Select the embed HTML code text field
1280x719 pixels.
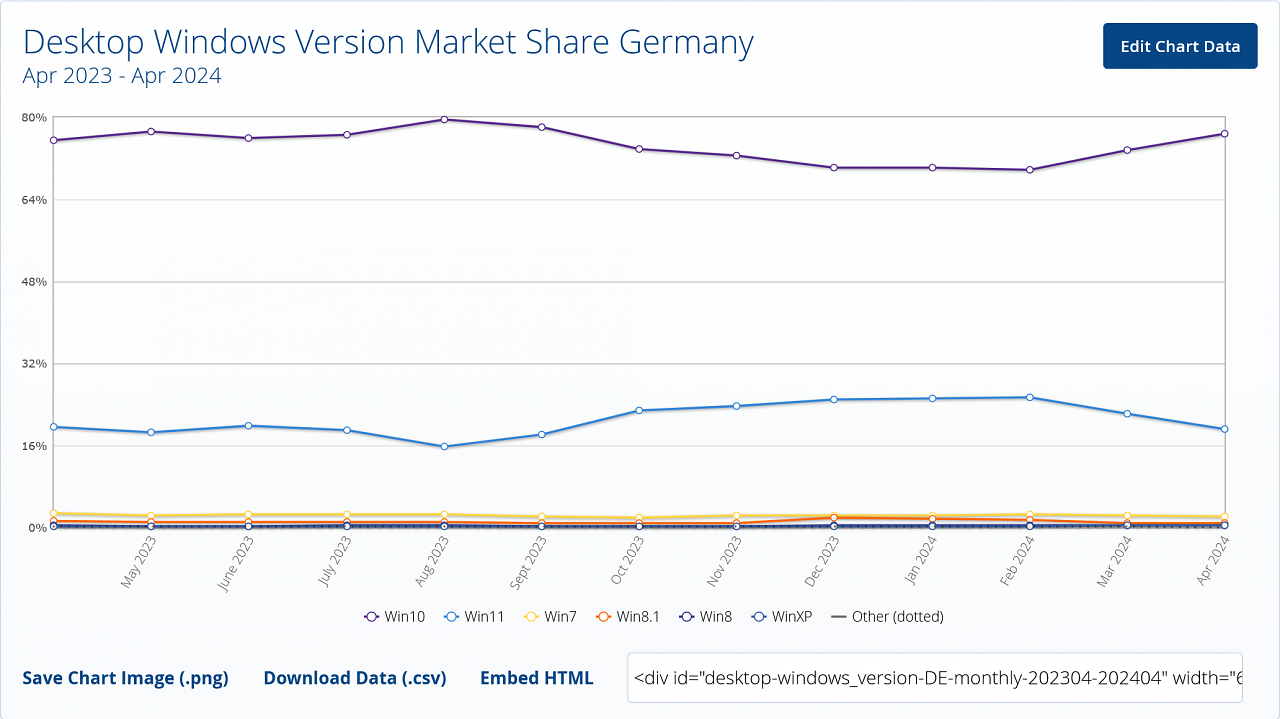[935, 678]
